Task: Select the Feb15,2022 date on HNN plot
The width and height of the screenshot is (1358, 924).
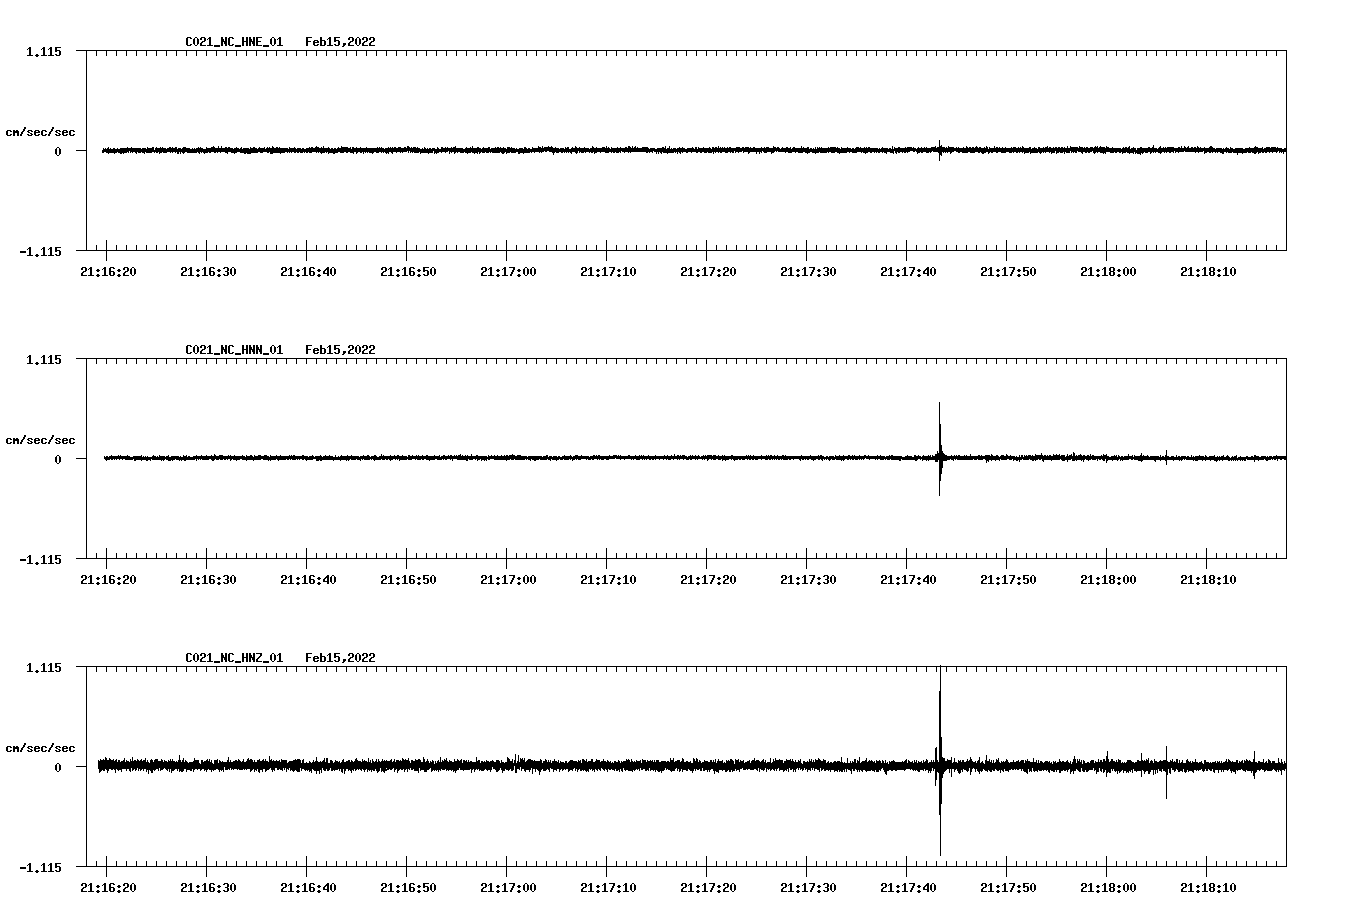Action: pos(340,350)
